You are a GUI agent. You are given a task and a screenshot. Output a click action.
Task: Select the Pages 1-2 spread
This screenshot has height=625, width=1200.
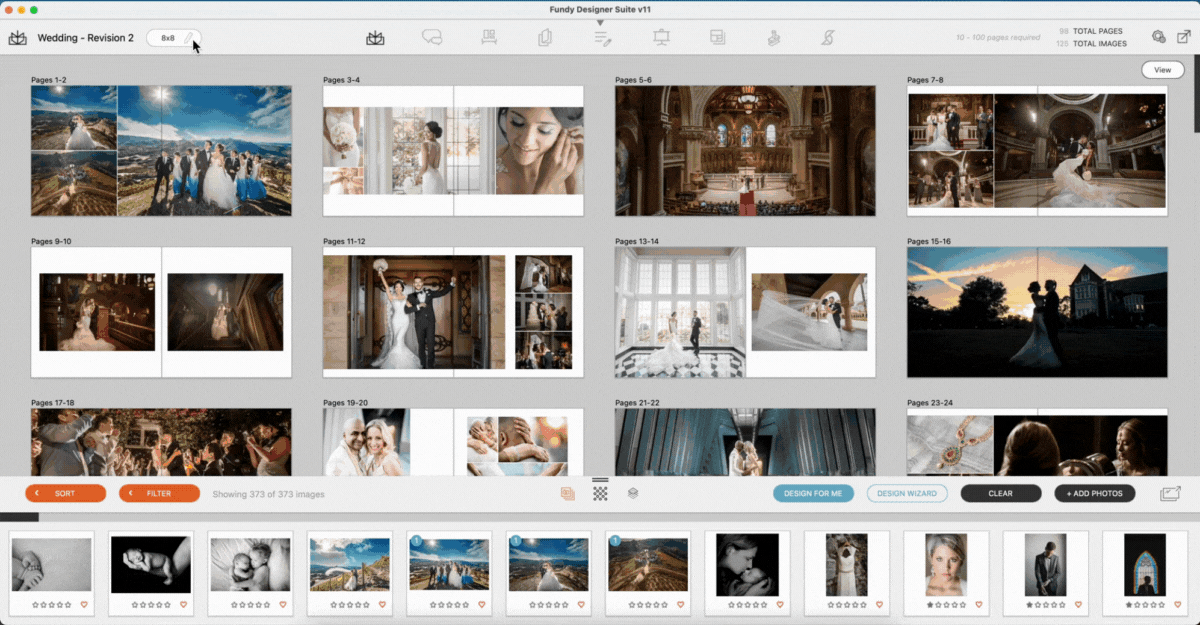click(x=161, y=151)
